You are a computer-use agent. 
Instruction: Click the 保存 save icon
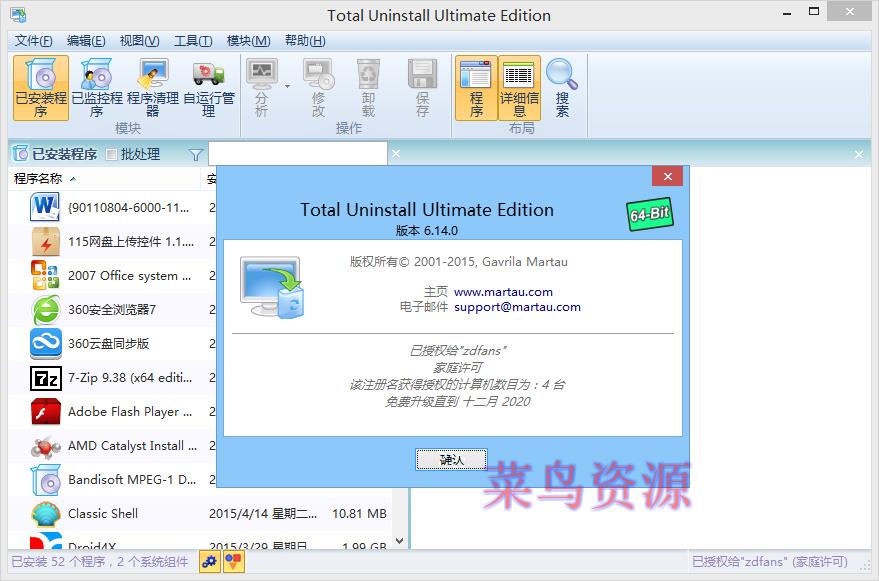(422, 88)
